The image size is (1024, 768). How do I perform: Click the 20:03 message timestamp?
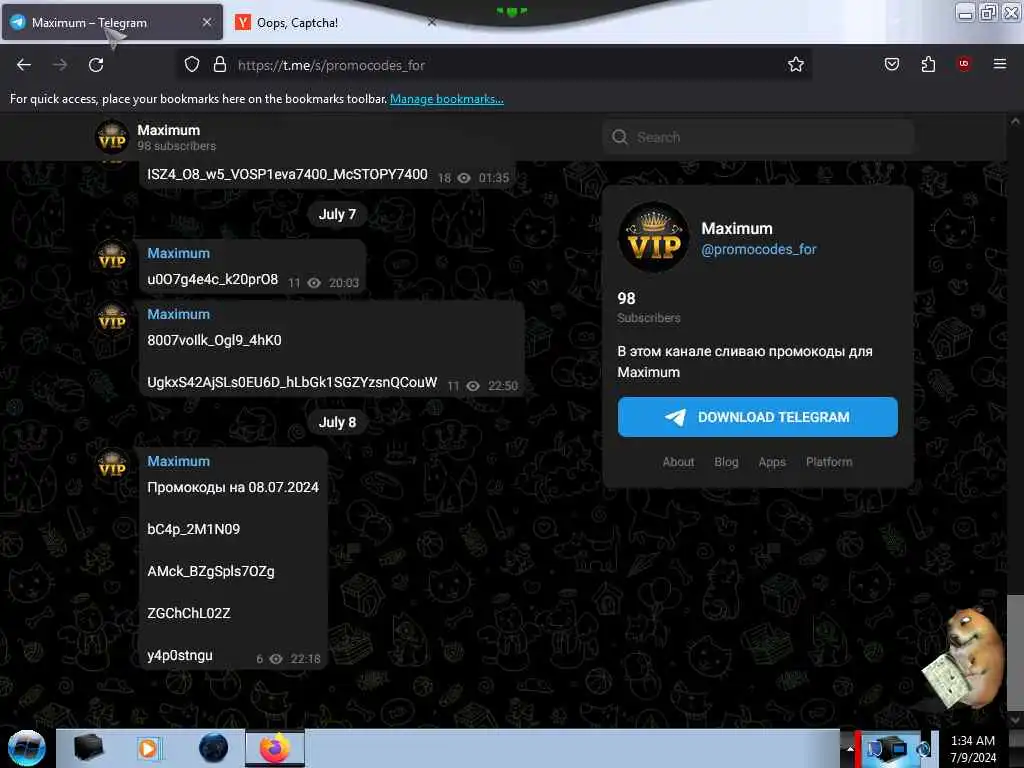click(x=344, y=283)
